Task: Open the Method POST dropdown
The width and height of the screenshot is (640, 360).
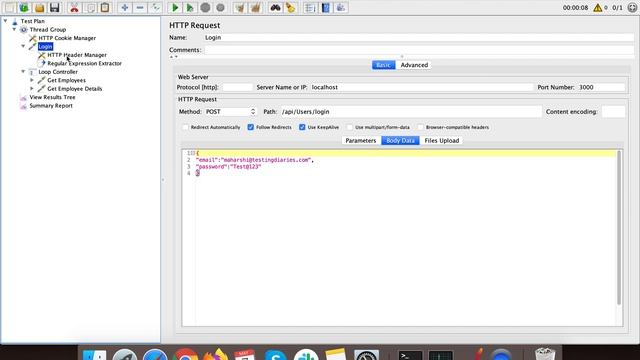Action: click(x=231, y=111)
